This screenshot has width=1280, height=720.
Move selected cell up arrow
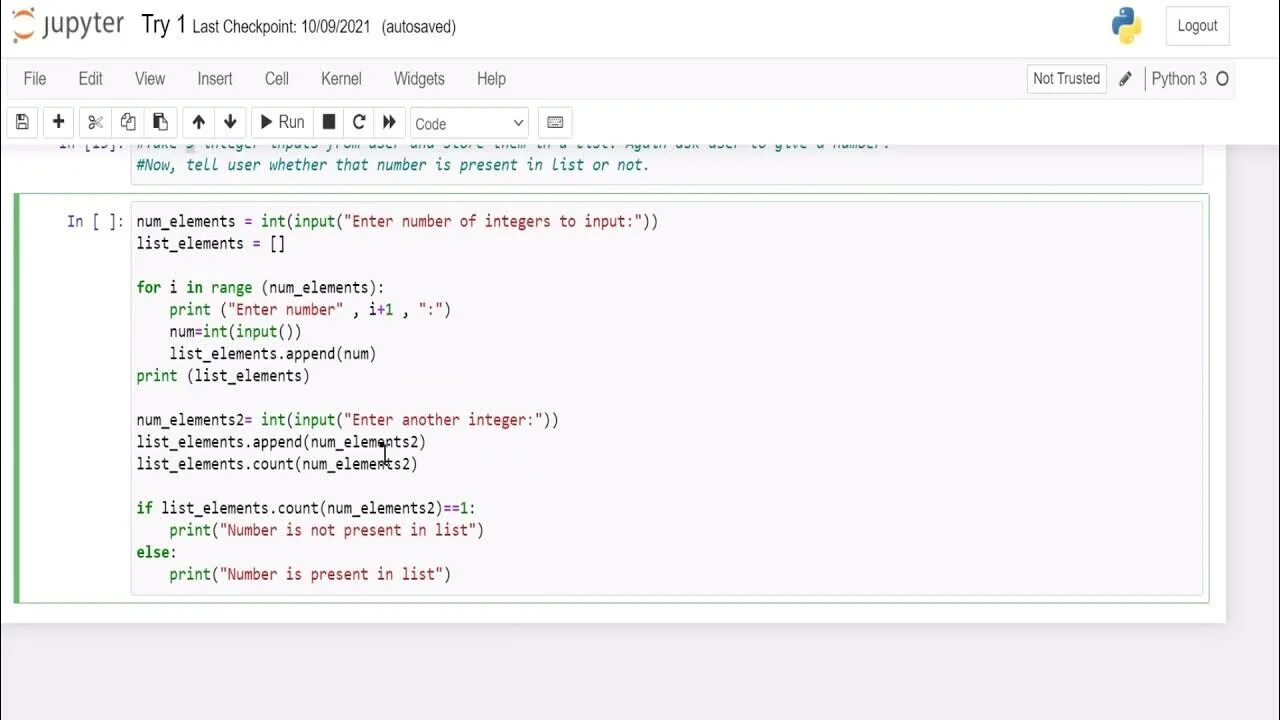pyautogui.click(x=198, y=122)
